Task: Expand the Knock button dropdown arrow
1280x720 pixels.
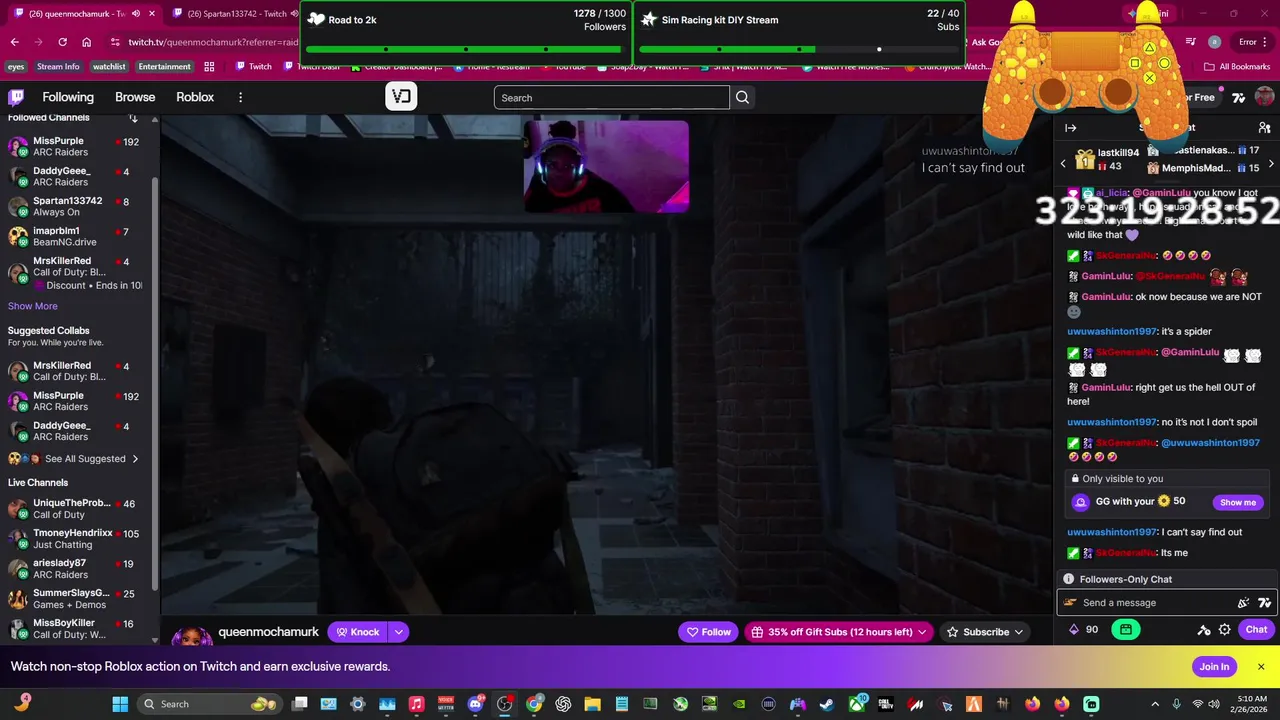Action: coord(398,632)
